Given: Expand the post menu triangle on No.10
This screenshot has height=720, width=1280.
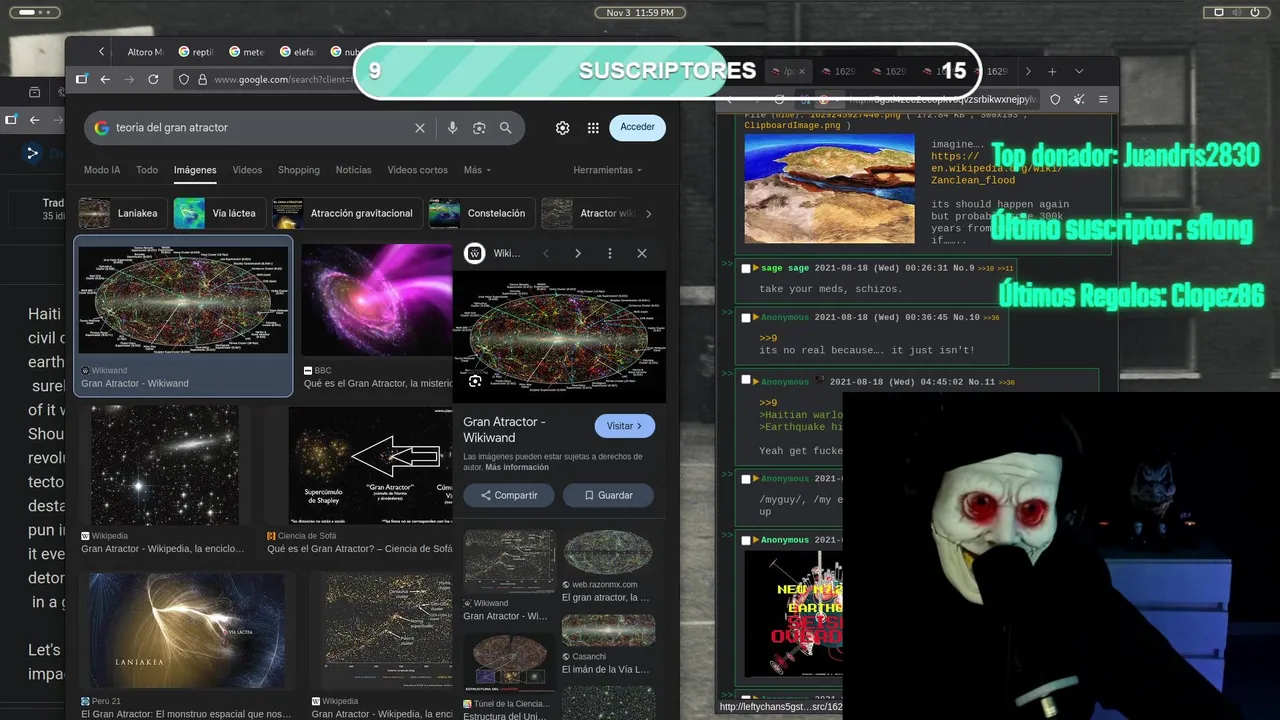Looking at the screenshot, I should [756, 318].
